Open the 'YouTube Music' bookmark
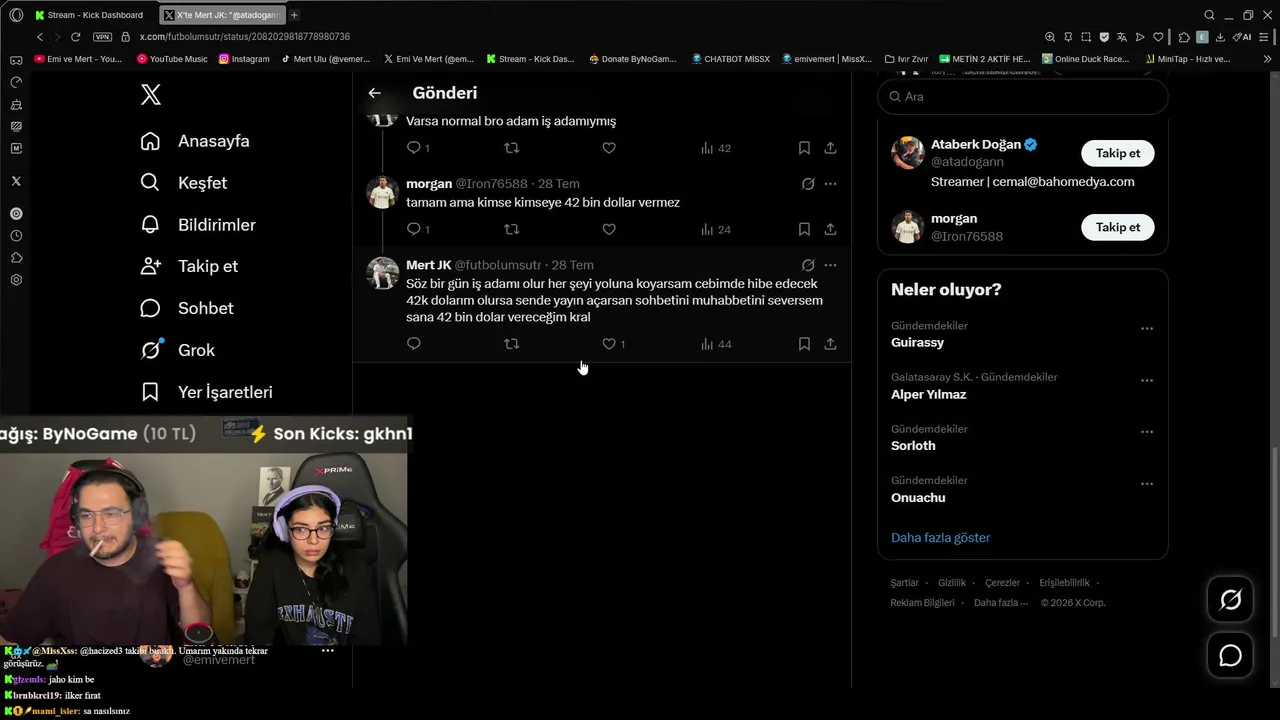1280x720 pixels. click(171, 59)
